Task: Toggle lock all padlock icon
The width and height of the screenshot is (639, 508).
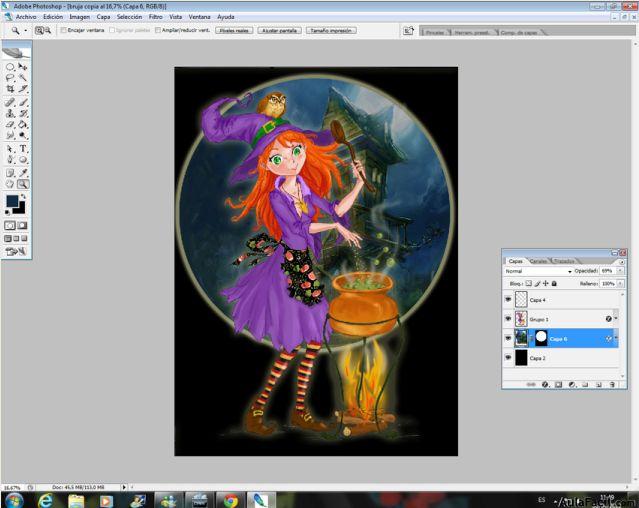Action: click(554, 283)
